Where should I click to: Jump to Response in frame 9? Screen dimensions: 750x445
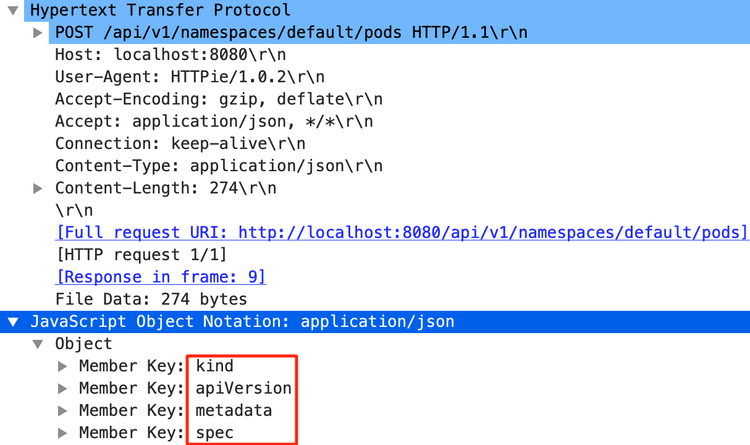[160, 276]
